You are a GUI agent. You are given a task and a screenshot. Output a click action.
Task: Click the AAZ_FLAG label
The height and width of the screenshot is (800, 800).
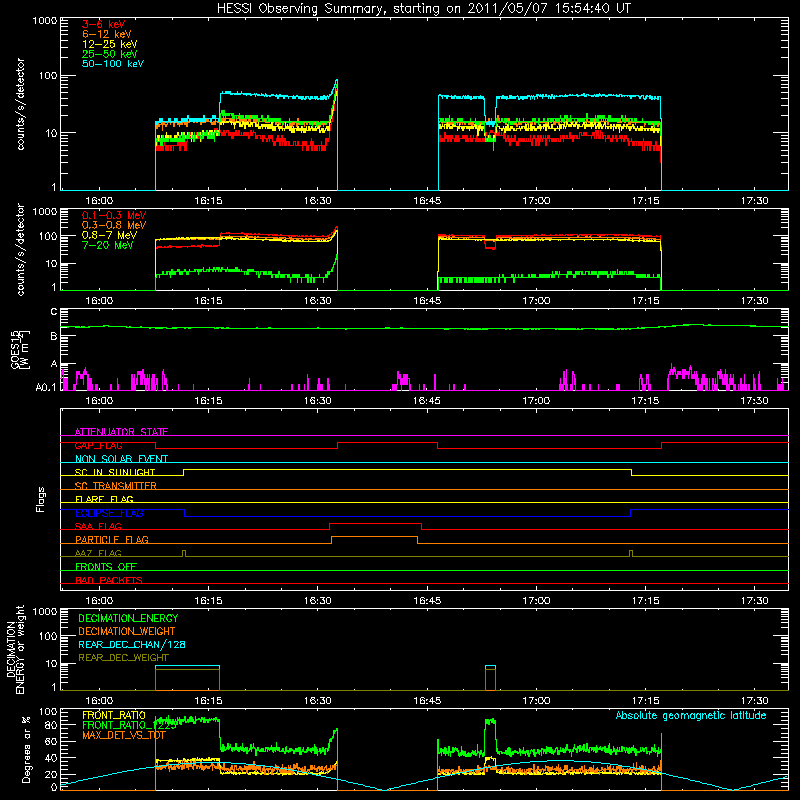(98, 553)
